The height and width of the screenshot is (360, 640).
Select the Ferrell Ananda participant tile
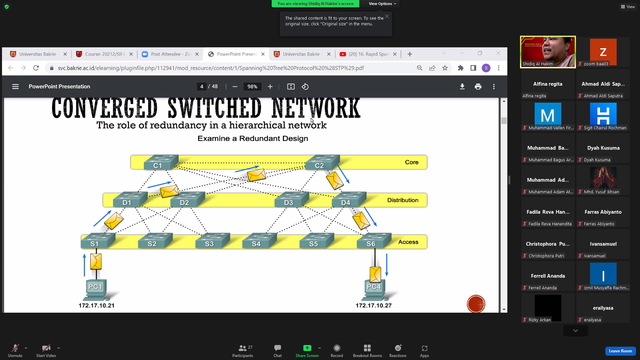click(548, 276)
